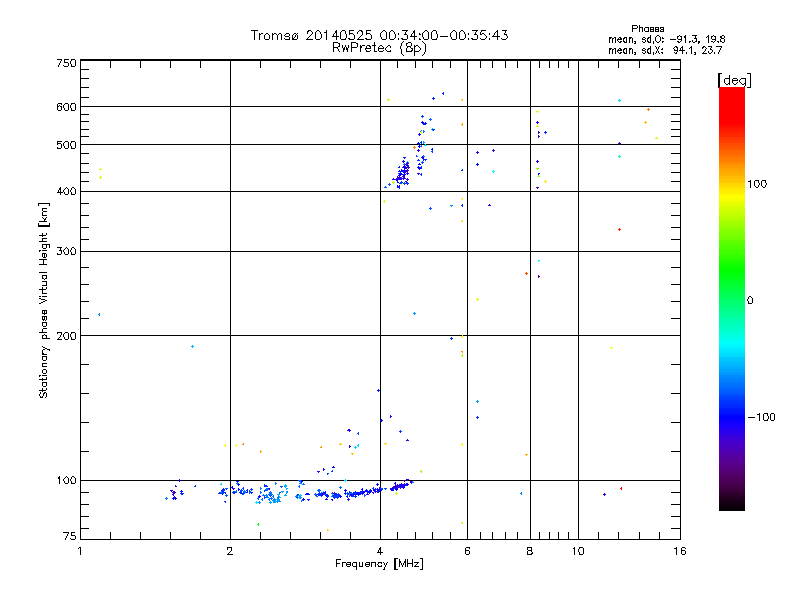Click the x-axis tick label '4'
The height and width of the screenshot is (600, 800).
click(x=380, y=551)
